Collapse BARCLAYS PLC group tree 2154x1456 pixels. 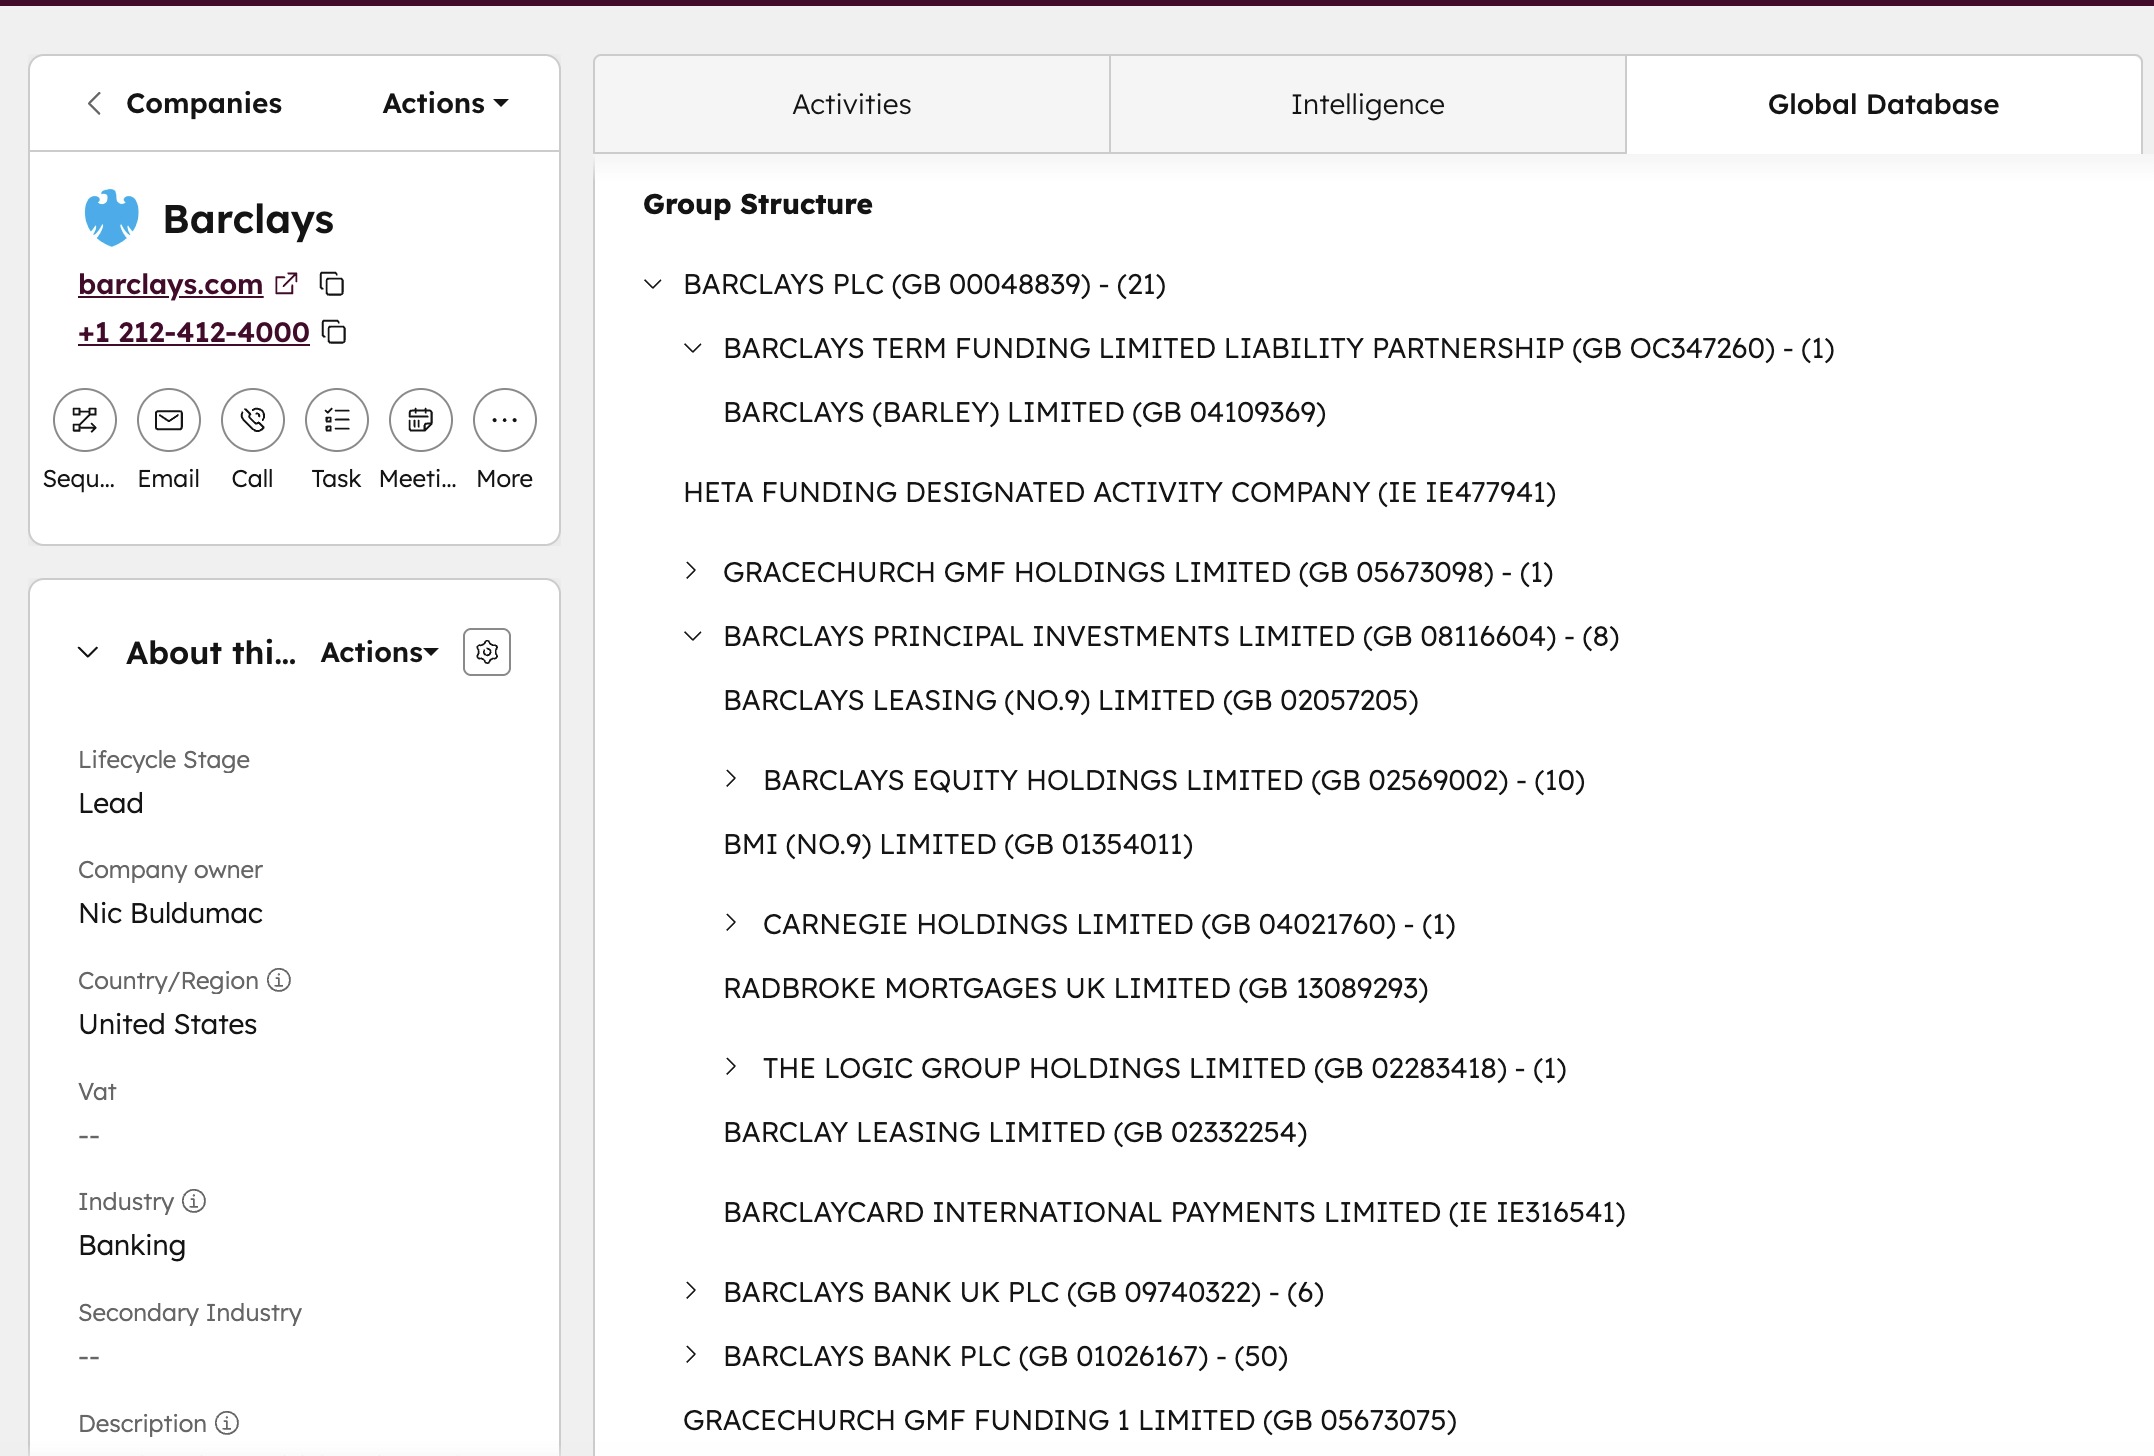tap(653, 284)
